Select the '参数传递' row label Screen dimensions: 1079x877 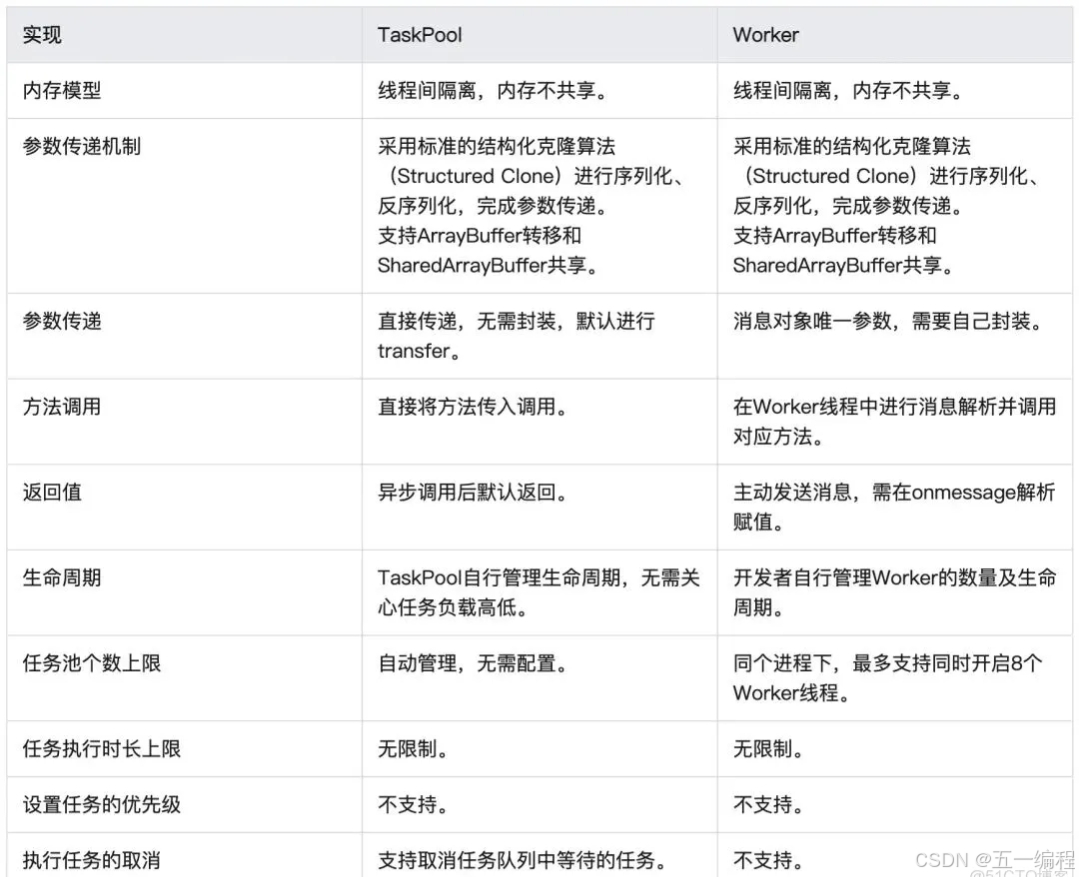tap(62, 321)
